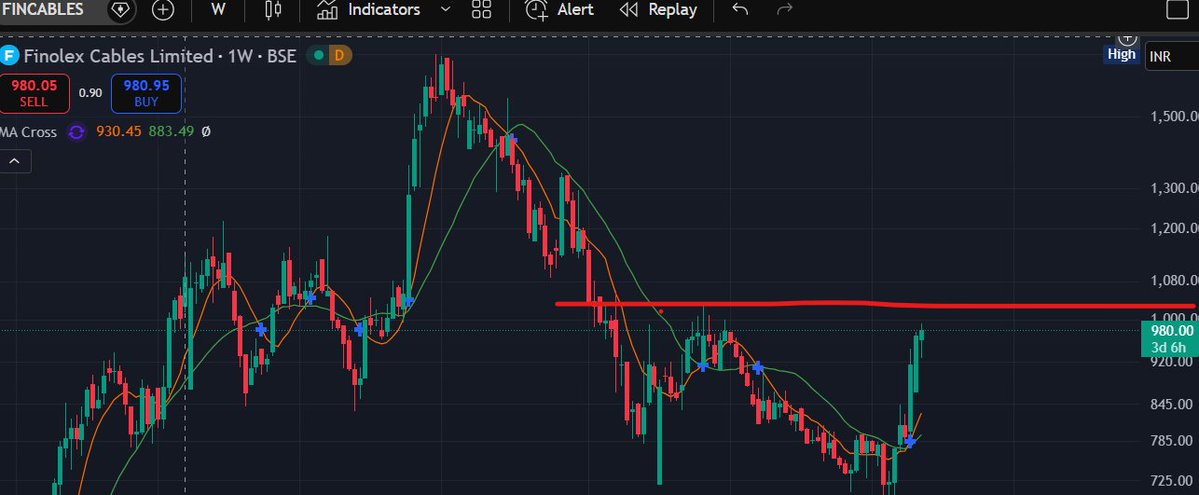Select the red horizontal resistance line
The height and width of the screenshot is (495, 1199).
click(x=874, y=304)
